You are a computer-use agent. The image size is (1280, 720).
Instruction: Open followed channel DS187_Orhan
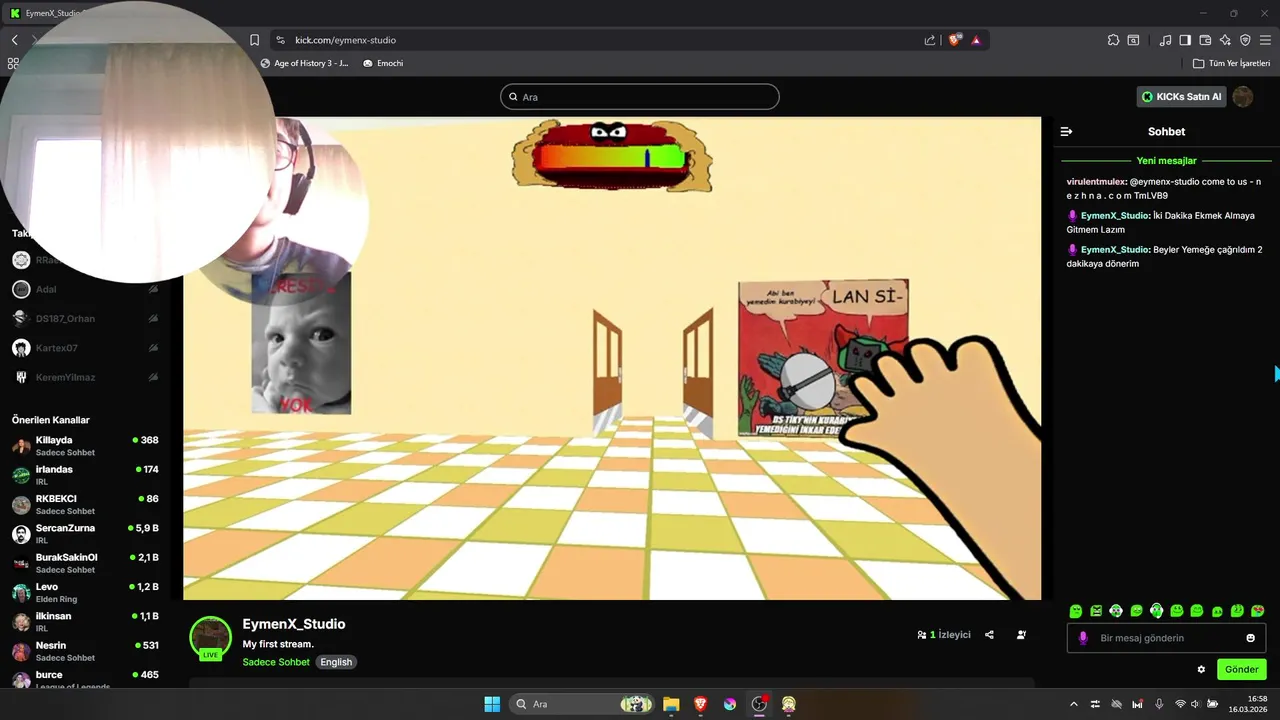tap(85, 319)
